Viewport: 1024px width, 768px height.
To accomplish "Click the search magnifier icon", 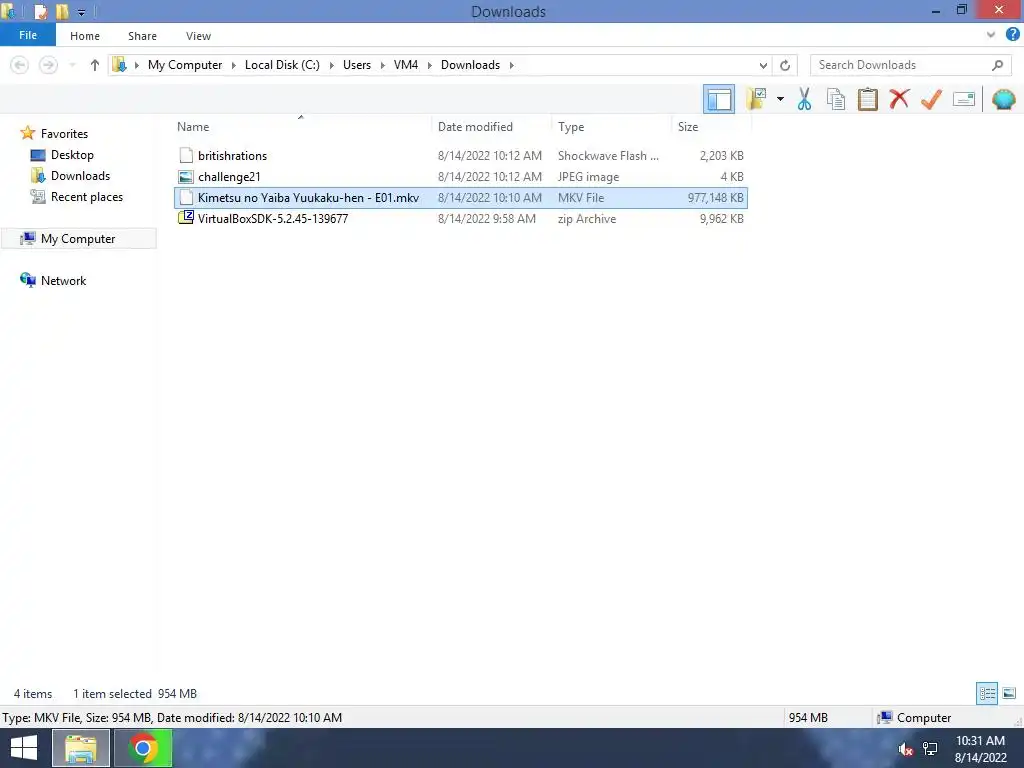I will [x=997, y=65].
